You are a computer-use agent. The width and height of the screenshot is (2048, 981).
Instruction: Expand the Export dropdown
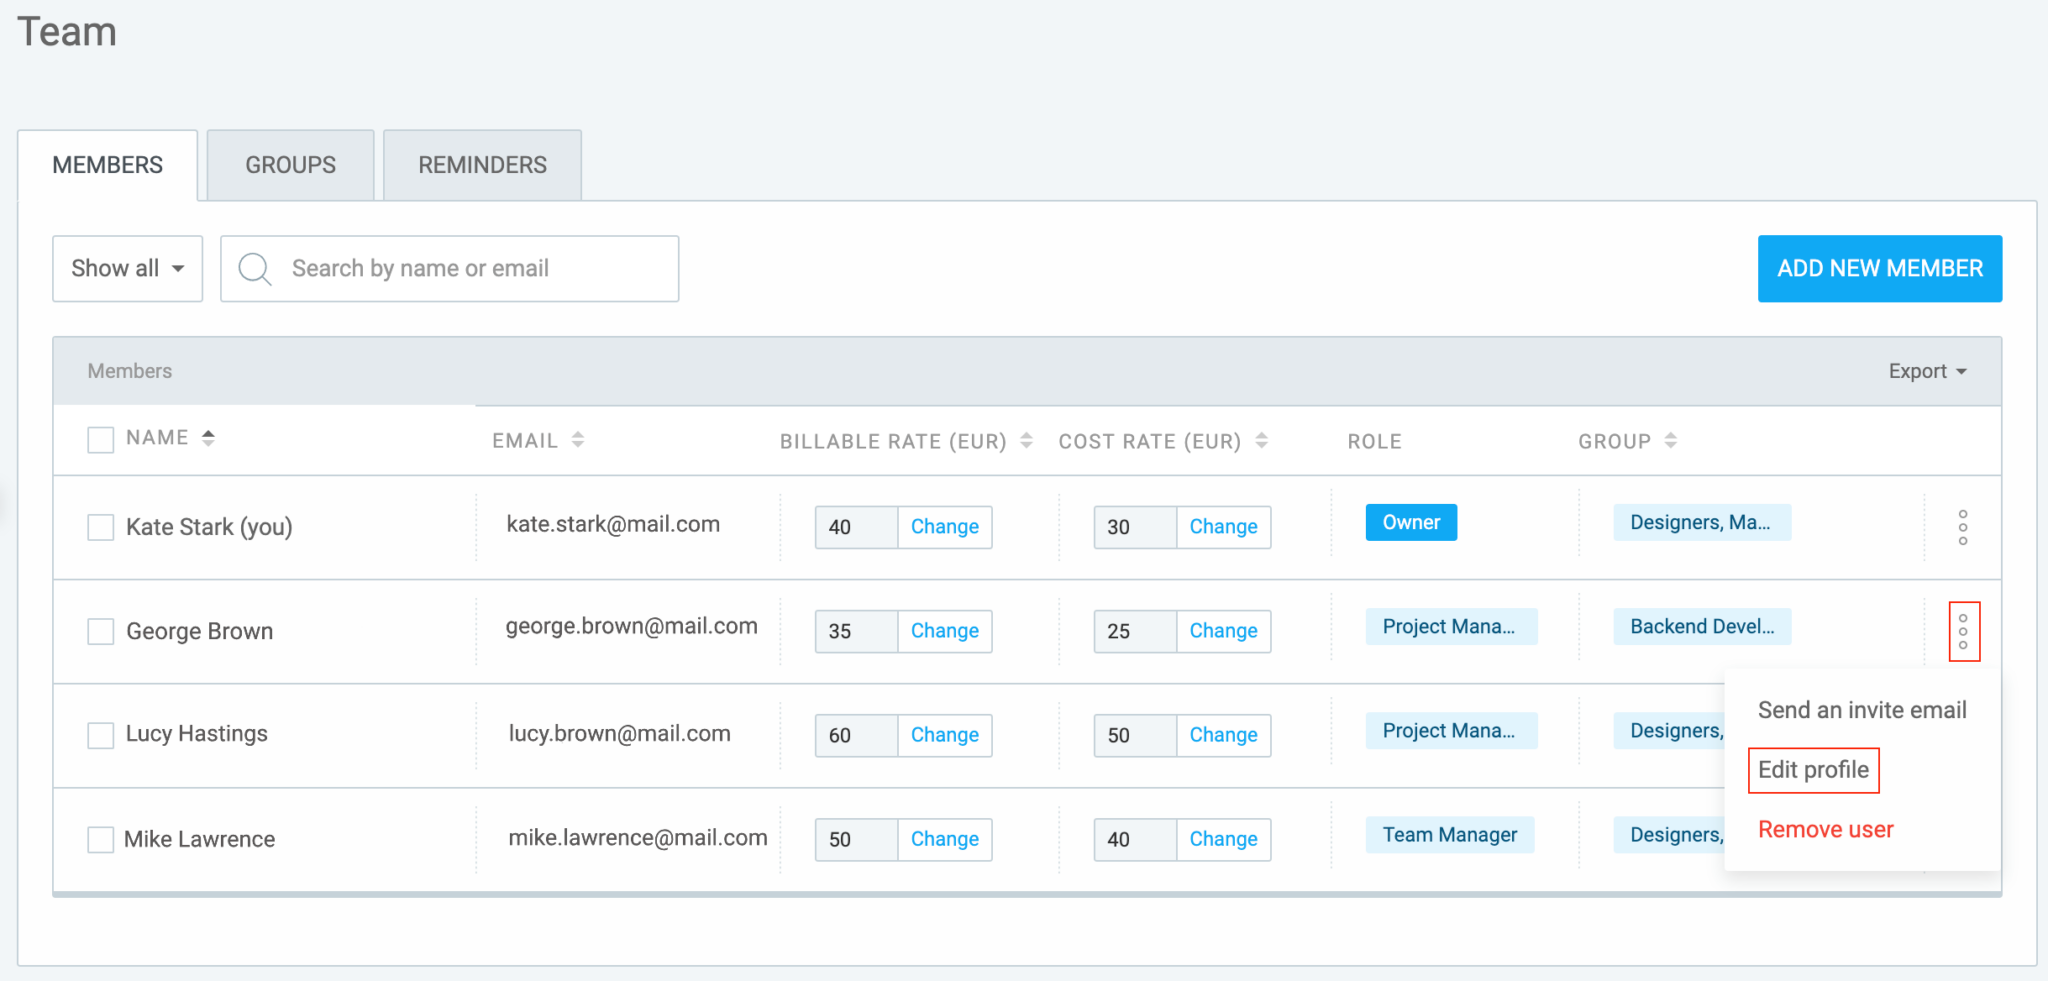pos(1926,371)
